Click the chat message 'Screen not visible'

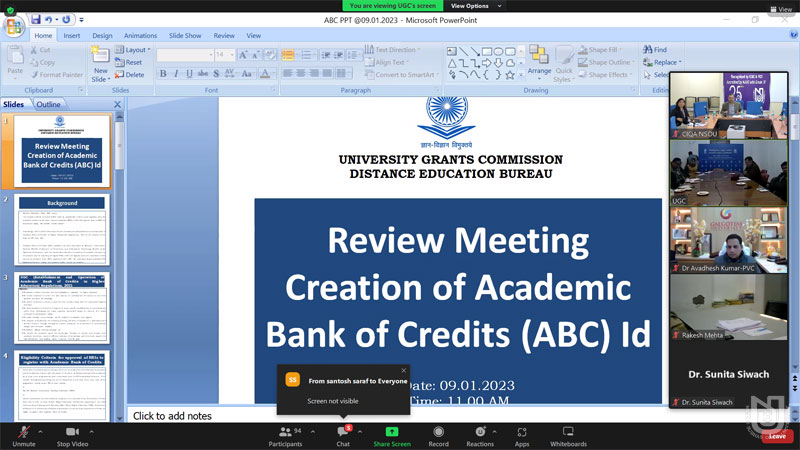333,401
